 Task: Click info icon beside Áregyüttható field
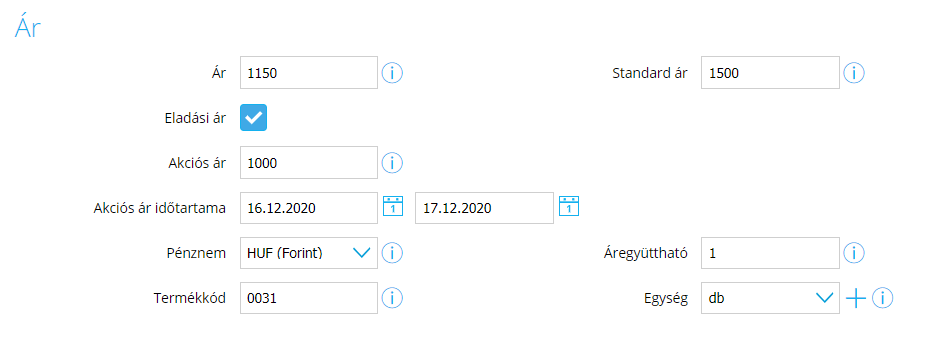(x=853, y=253)
